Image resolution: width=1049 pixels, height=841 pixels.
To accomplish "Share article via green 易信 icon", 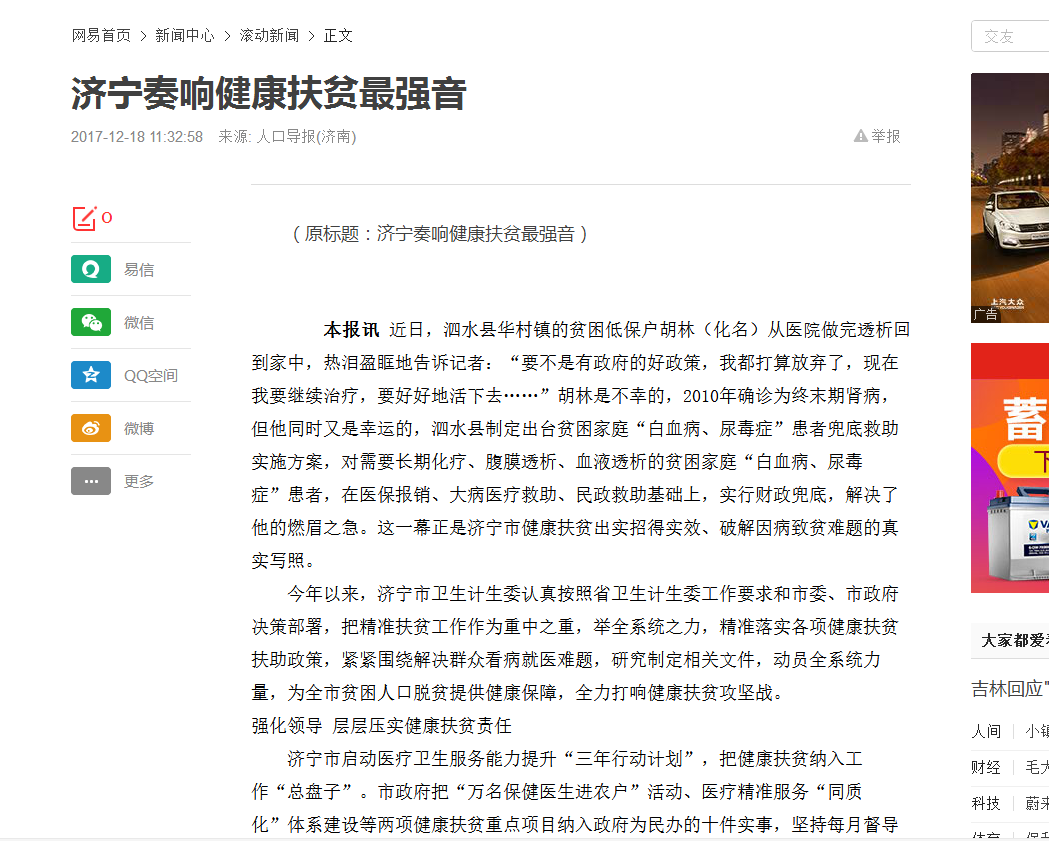I will pos(91,270).
